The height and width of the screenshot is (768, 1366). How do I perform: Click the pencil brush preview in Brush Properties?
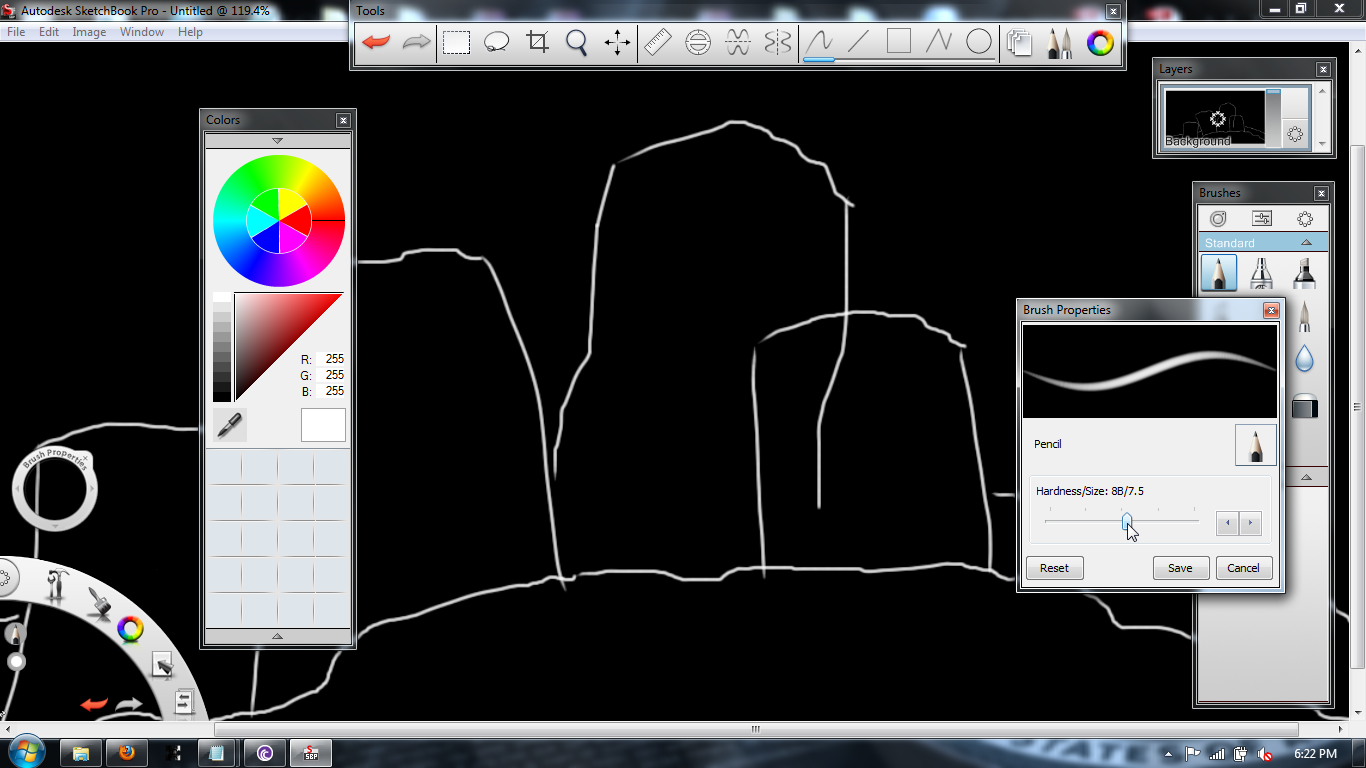pyautogui.click(x=1256, y=445)
